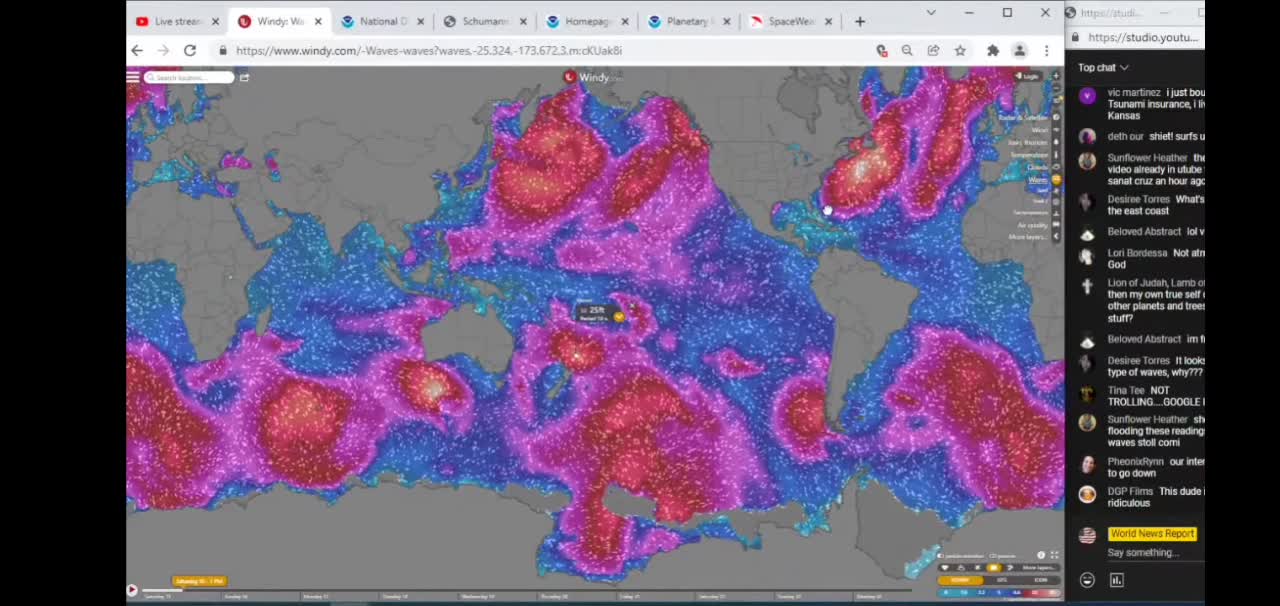Click the 25ft wave height picker label
The width and height of the screenshot is (1280, 606).
pyautogui.click(x=596, y=311)
